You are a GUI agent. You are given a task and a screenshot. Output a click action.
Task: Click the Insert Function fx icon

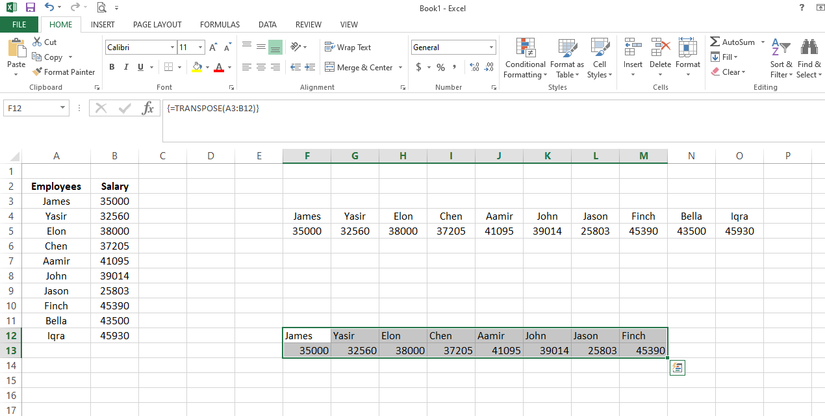148,108
